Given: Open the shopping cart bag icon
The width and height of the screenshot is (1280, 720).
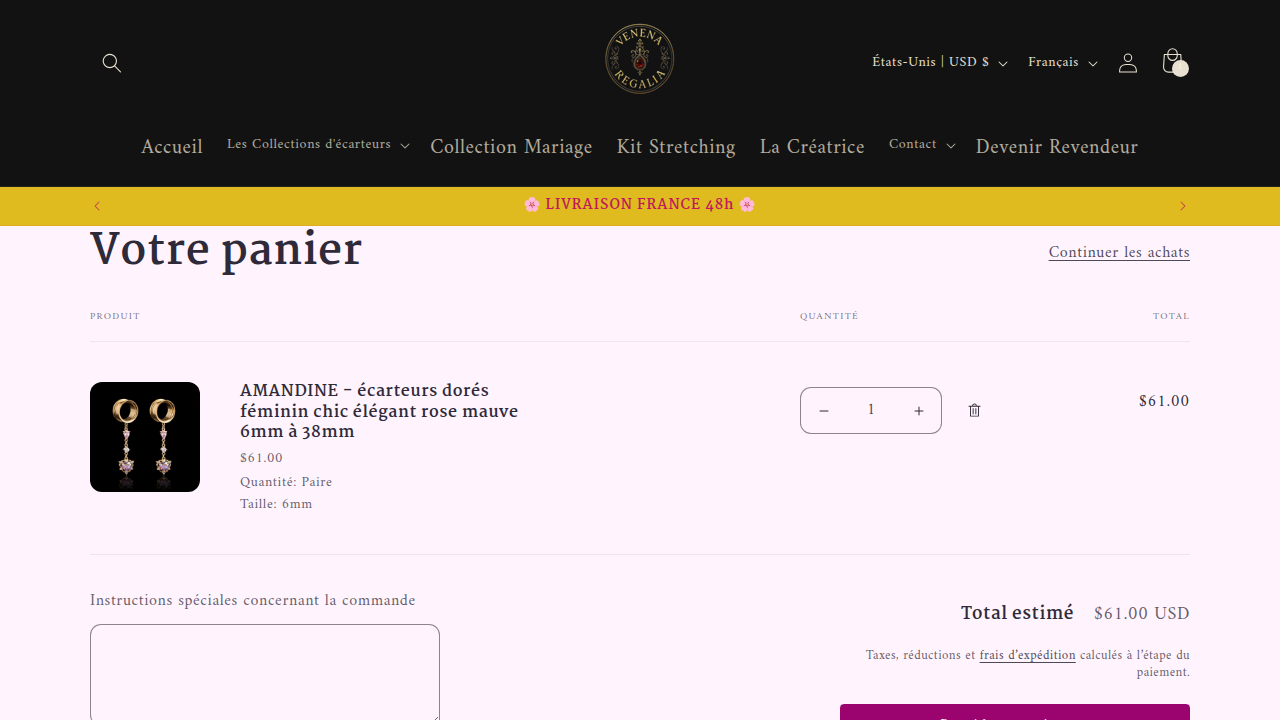Looking at the screenshot, I should coord(1173,63).
